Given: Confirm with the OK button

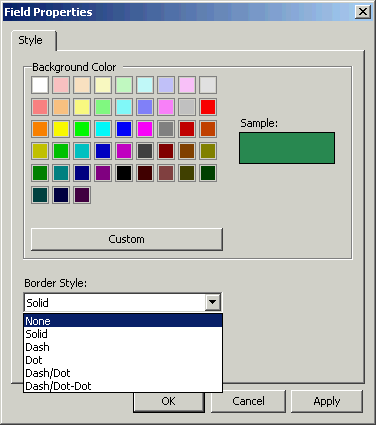Looking at the screenshot, I should [169, 401].
